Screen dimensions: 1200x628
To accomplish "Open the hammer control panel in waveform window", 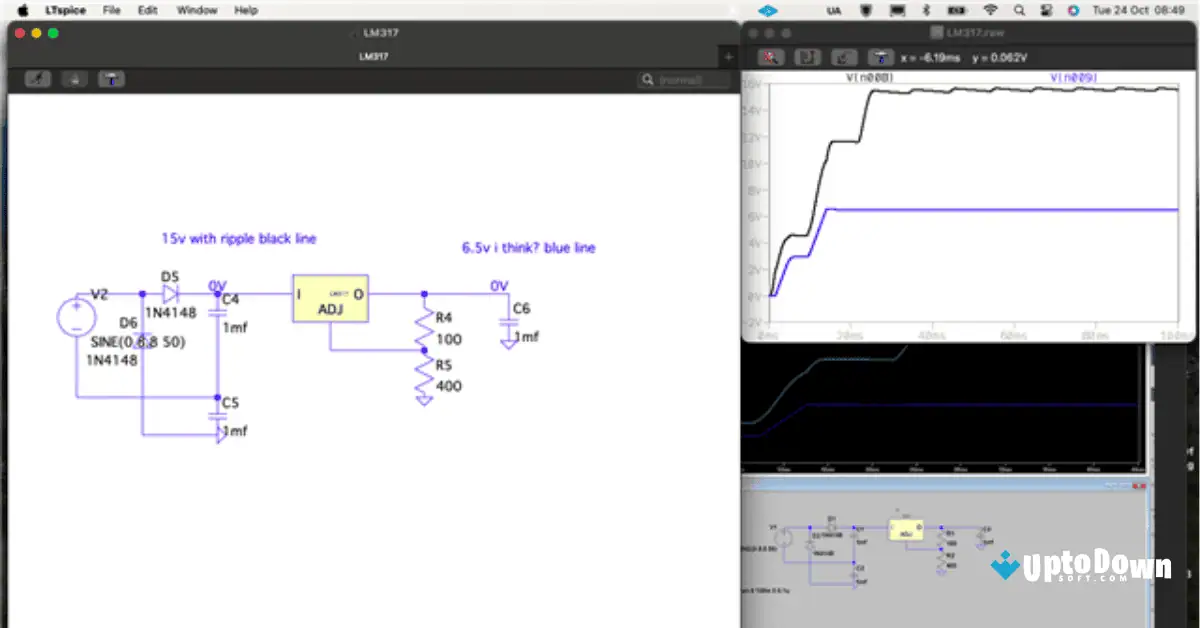I will (x=881, y=58).
